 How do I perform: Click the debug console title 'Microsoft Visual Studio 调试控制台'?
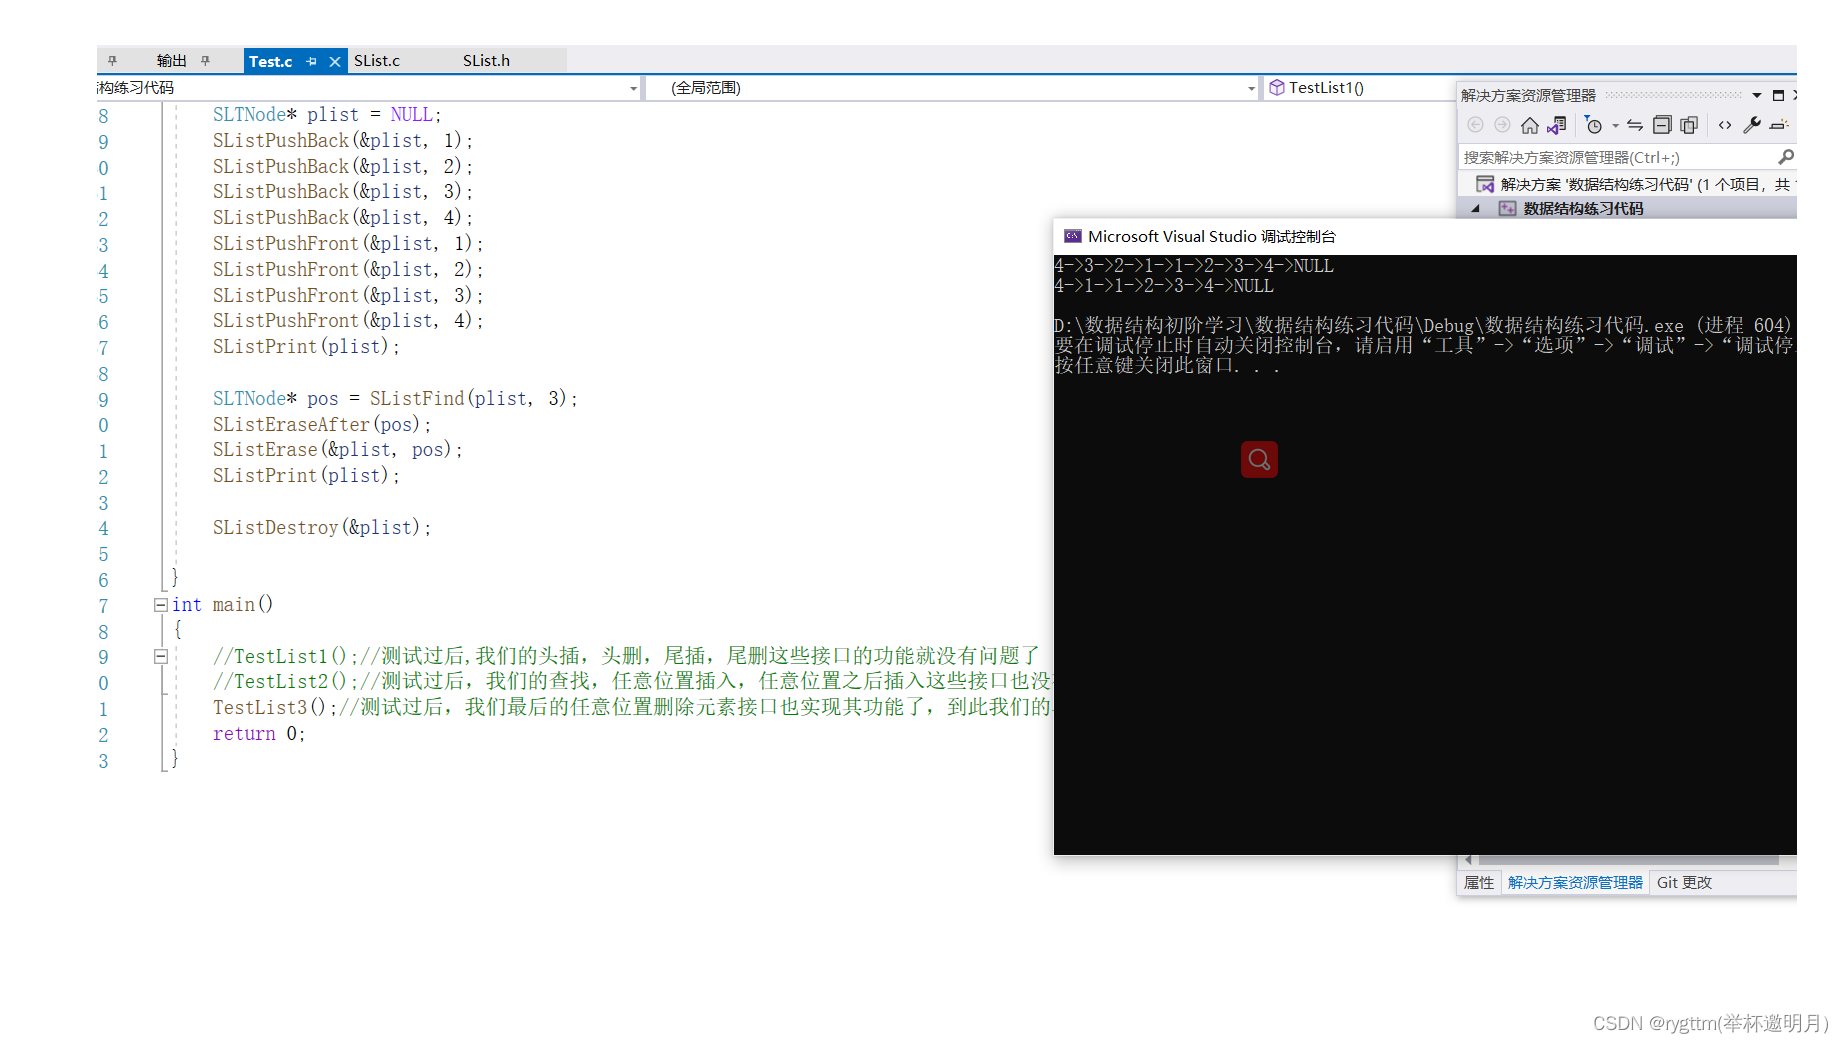[x=1211, y=237]
